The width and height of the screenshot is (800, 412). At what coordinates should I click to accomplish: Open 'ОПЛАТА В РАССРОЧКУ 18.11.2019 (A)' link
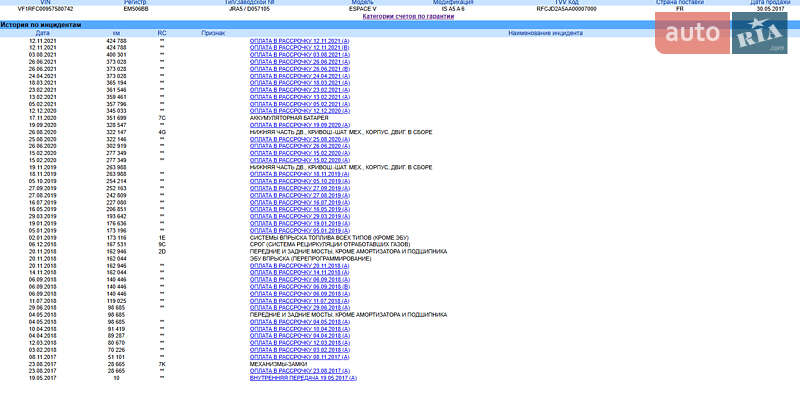pos(299,173)
